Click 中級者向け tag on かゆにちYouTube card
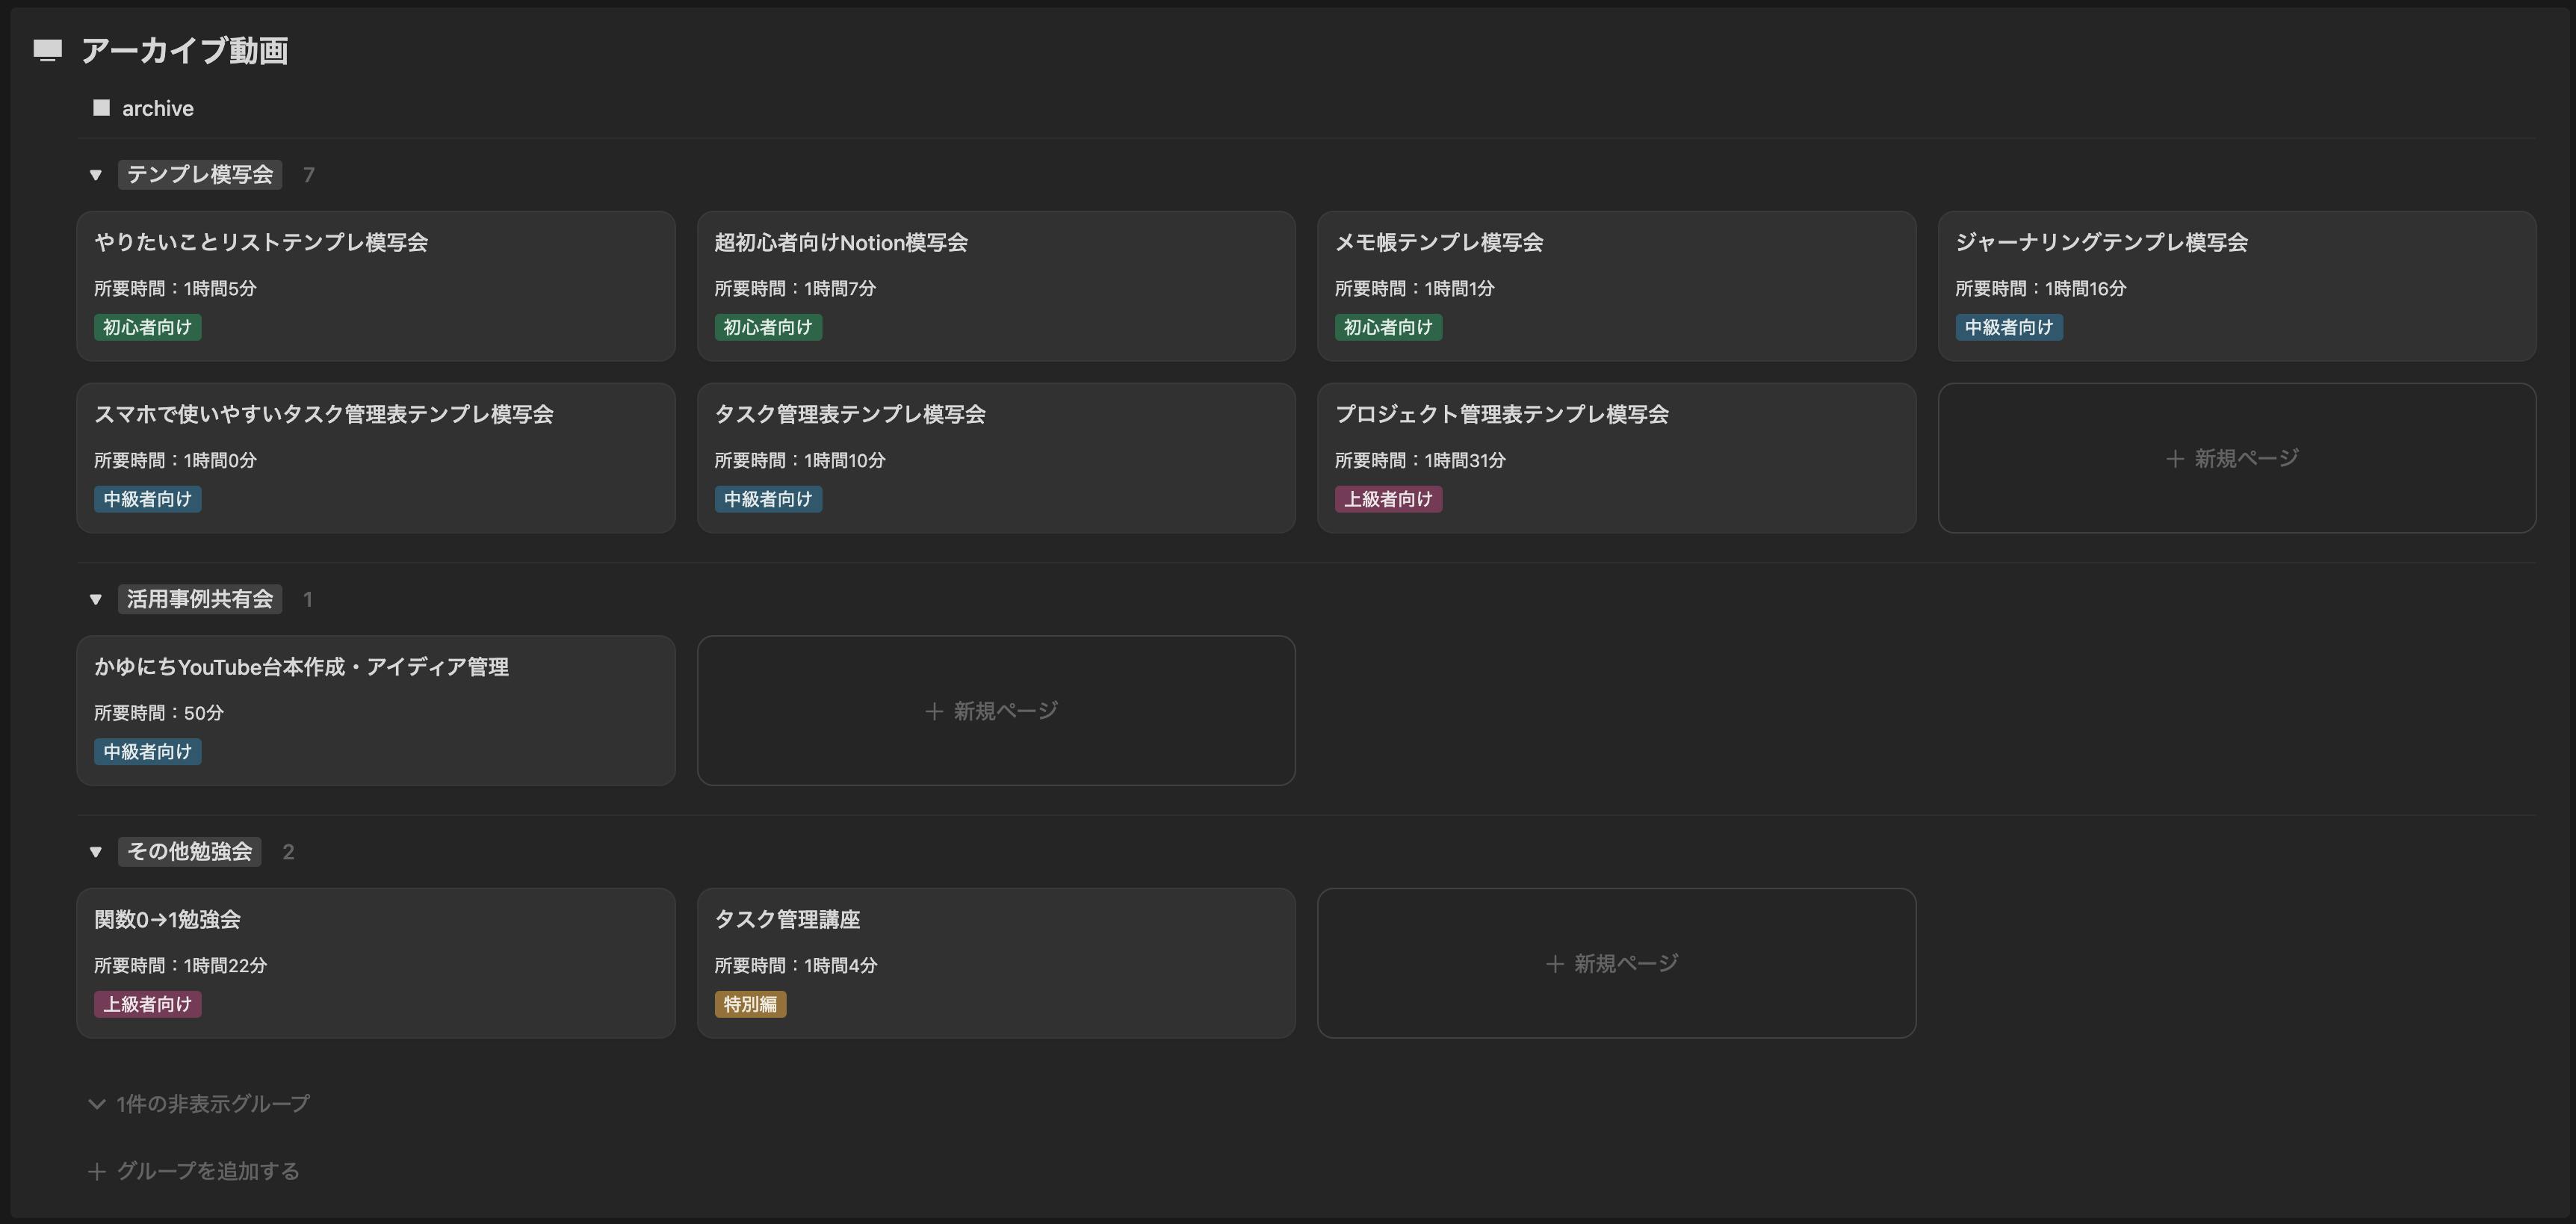Screen dimensions: 2576x1224 (148, 752)
